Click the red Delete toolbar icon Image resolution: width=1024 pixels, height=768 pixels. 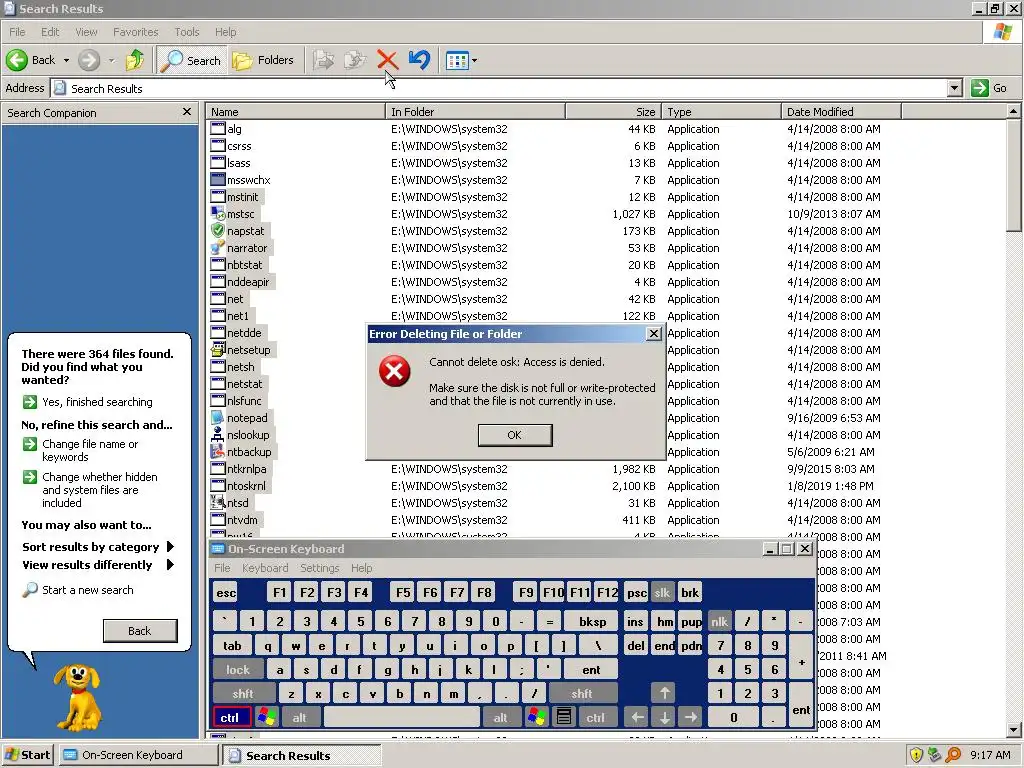[x=387, y=60]
